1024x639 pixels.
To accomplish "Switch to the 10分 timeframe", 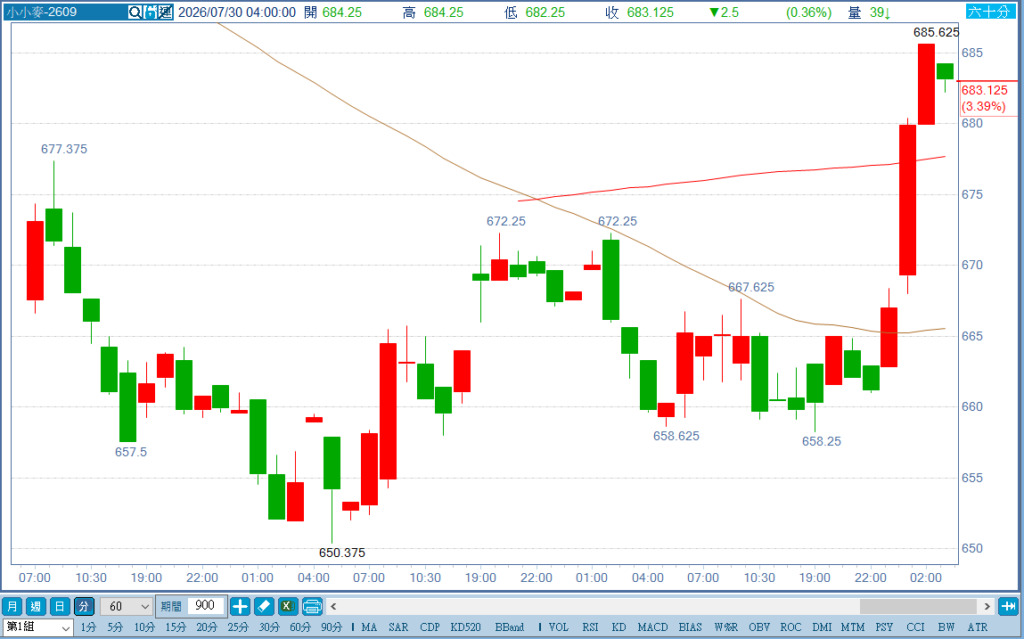I will [144, 627].
